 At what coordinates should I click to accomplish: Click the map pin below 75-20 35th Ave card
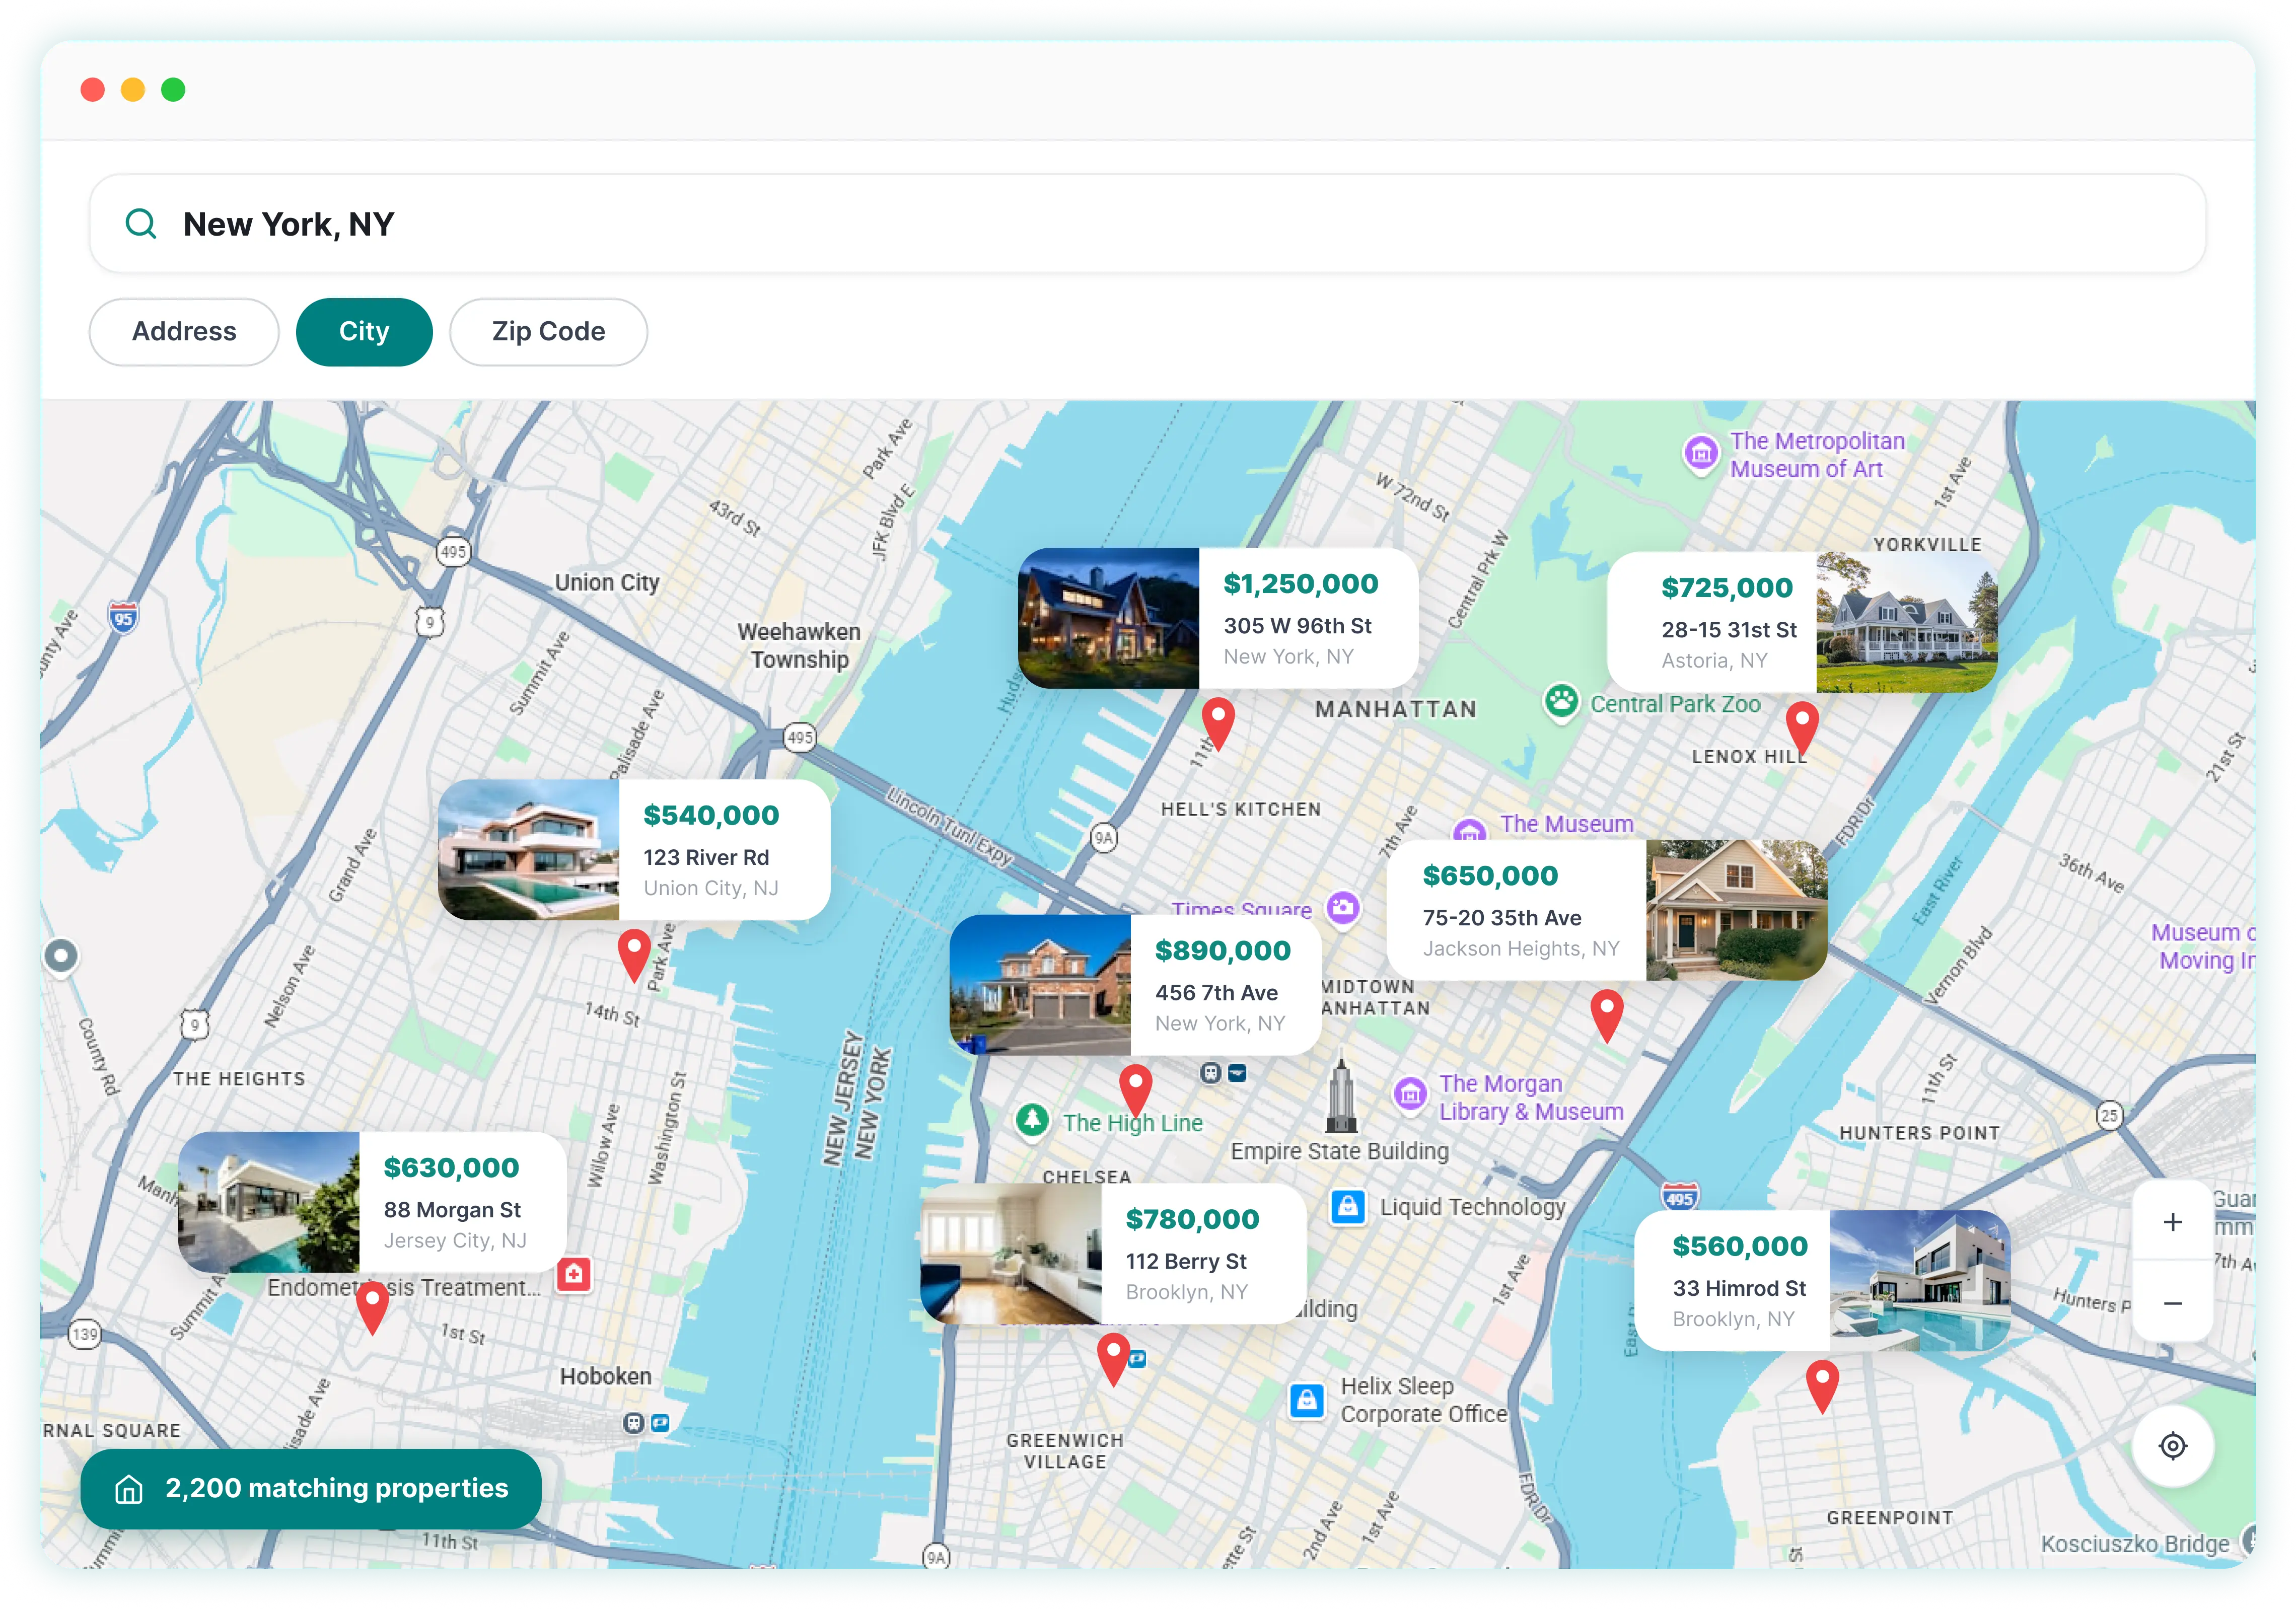pos(1606,1016)
